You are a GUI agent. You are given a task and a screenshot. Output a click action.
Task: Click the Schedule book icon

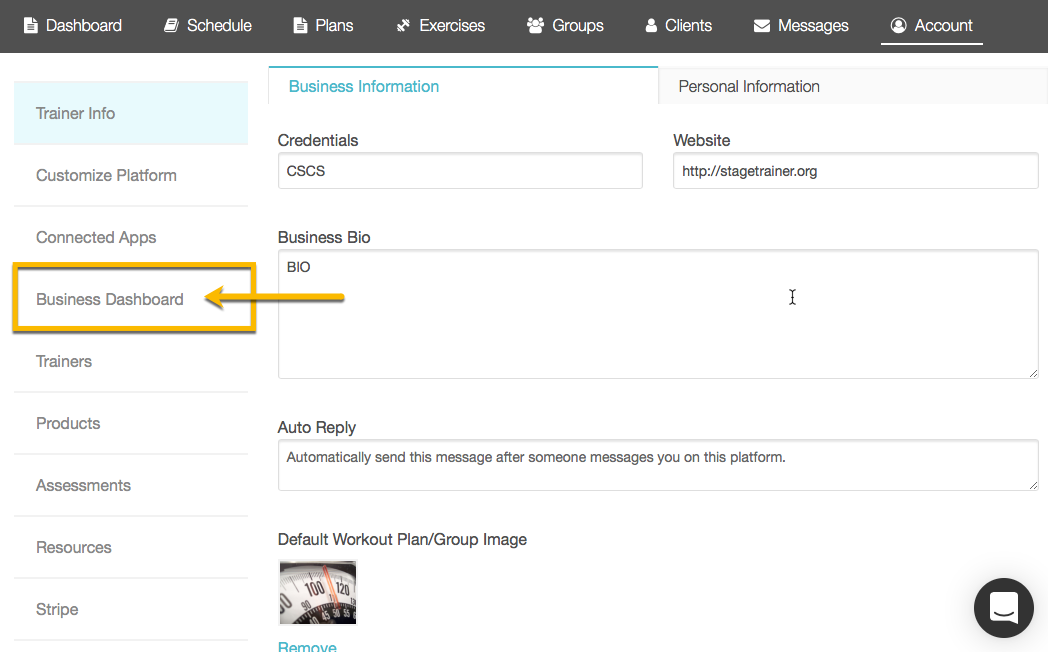point(171,25)
